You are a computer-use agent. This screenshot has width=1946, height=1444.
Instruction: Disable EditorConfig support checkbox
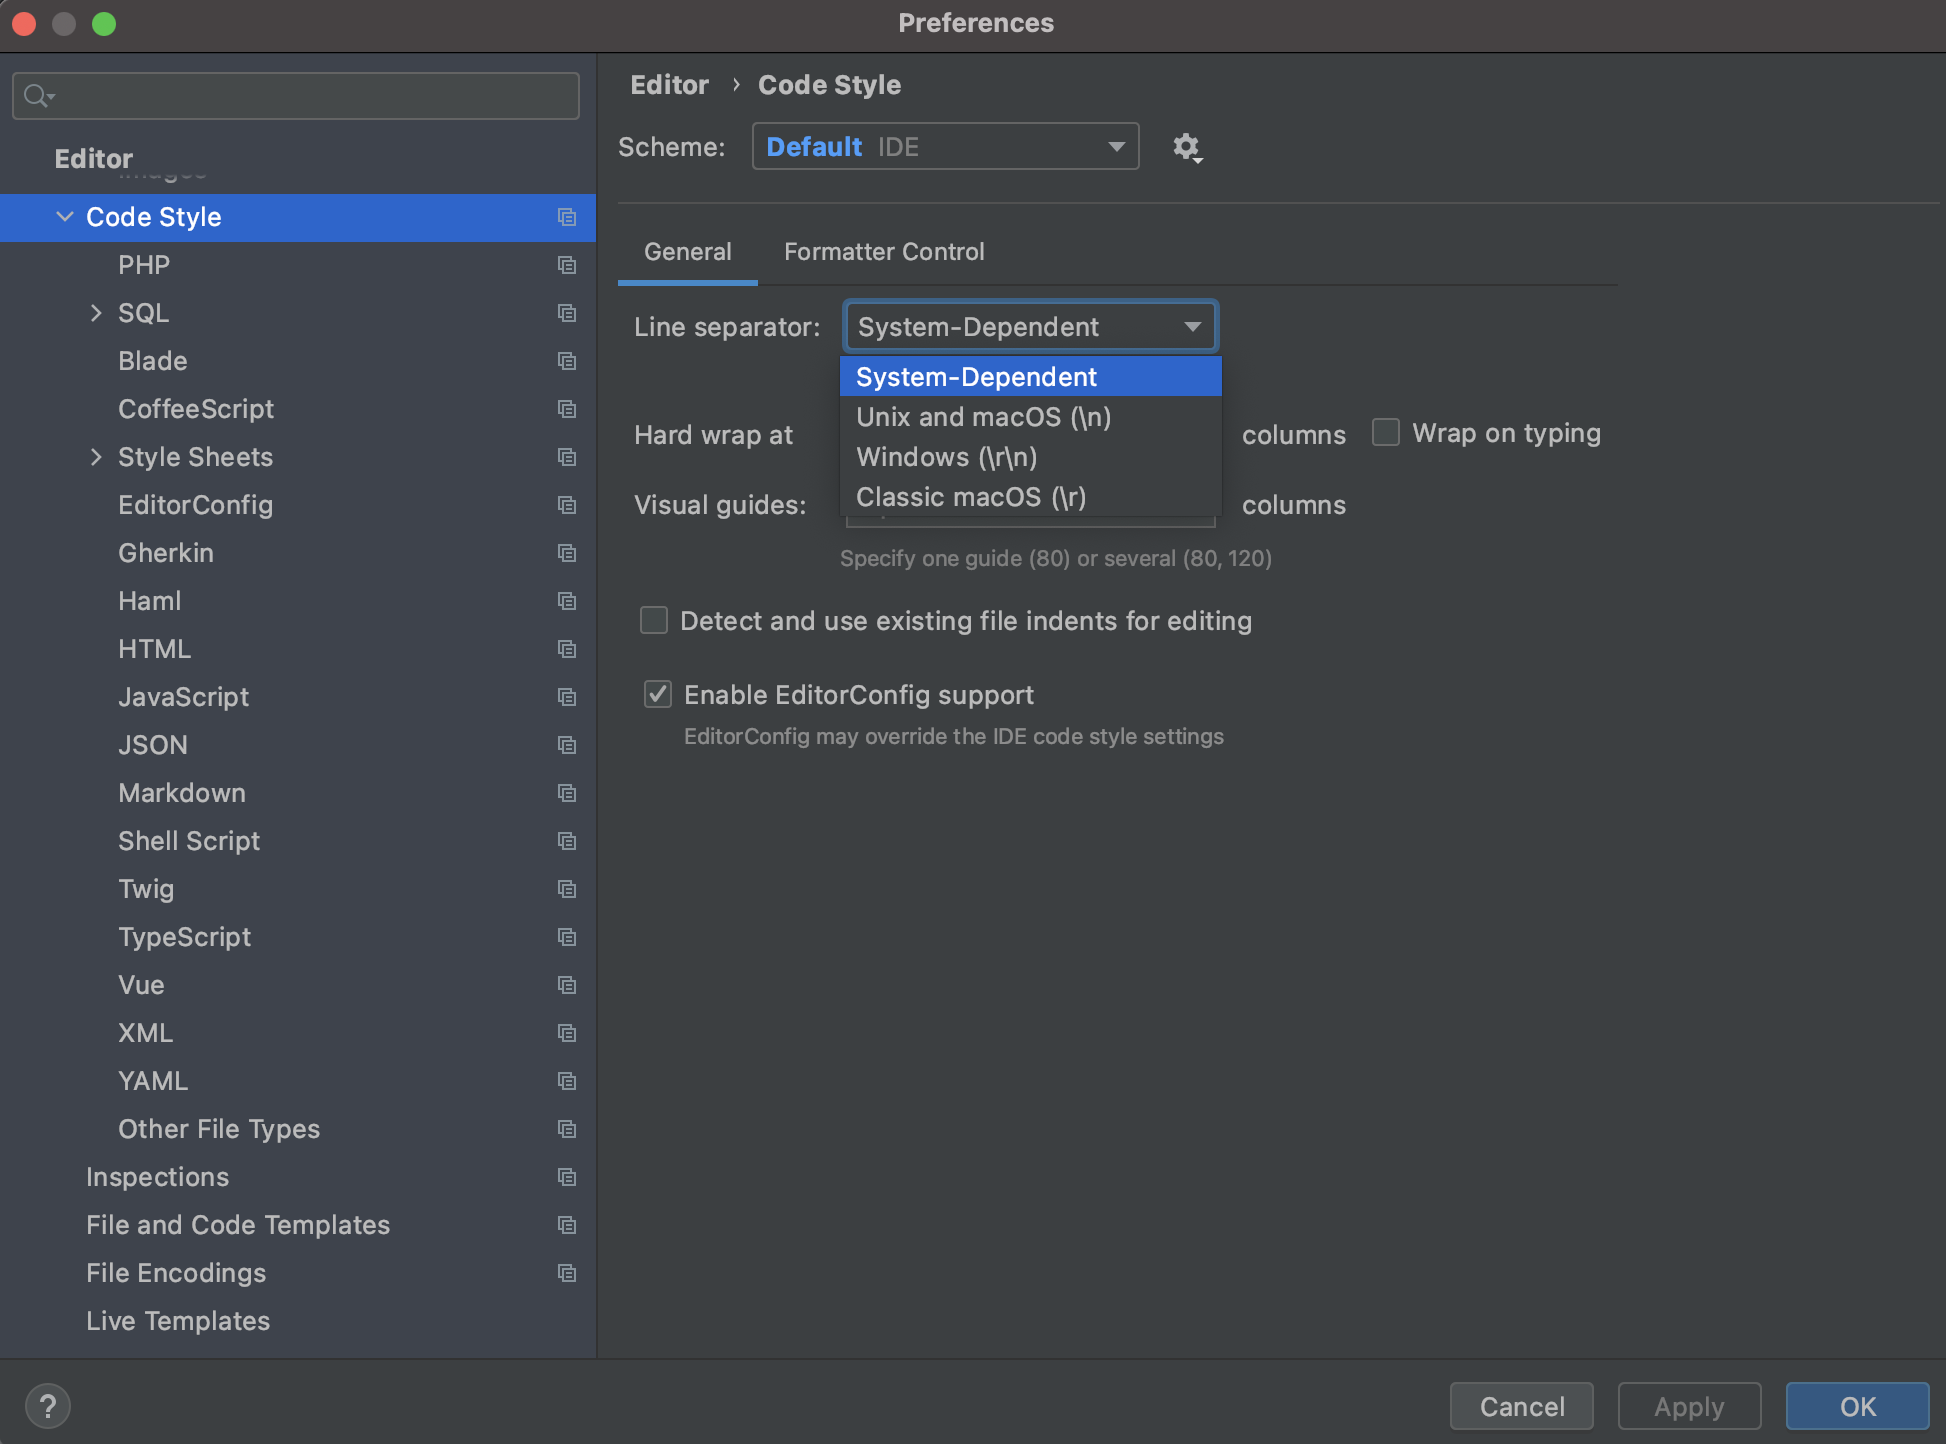coord(658,695)
